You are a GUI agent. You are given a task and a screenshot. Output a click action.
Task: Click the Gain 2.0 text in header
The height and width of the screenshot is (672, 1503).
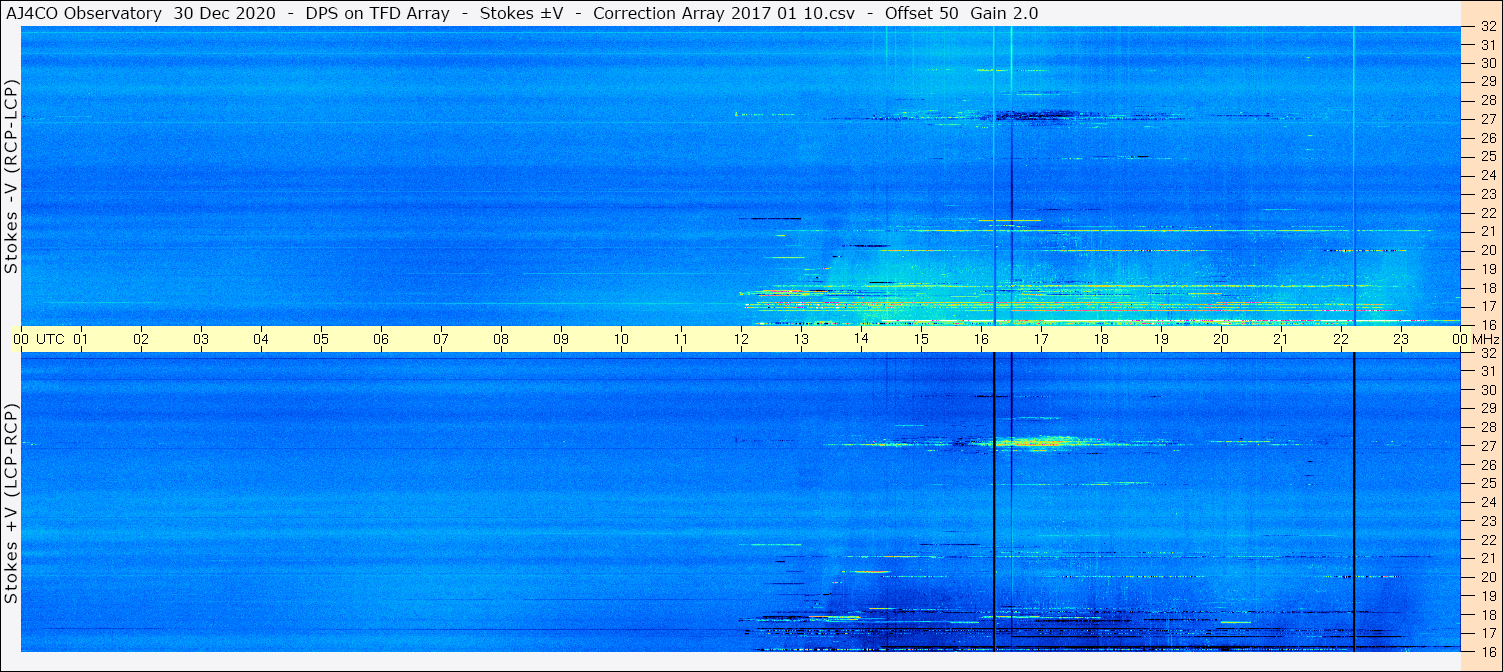pyautogui.click(x=1004, y=13)
